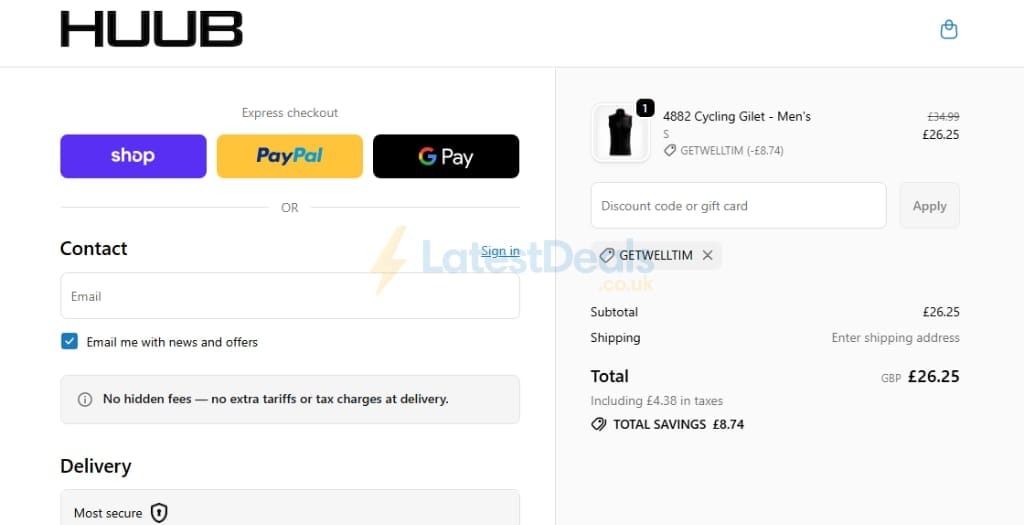Click Enter shipping address text

[895, 338]
